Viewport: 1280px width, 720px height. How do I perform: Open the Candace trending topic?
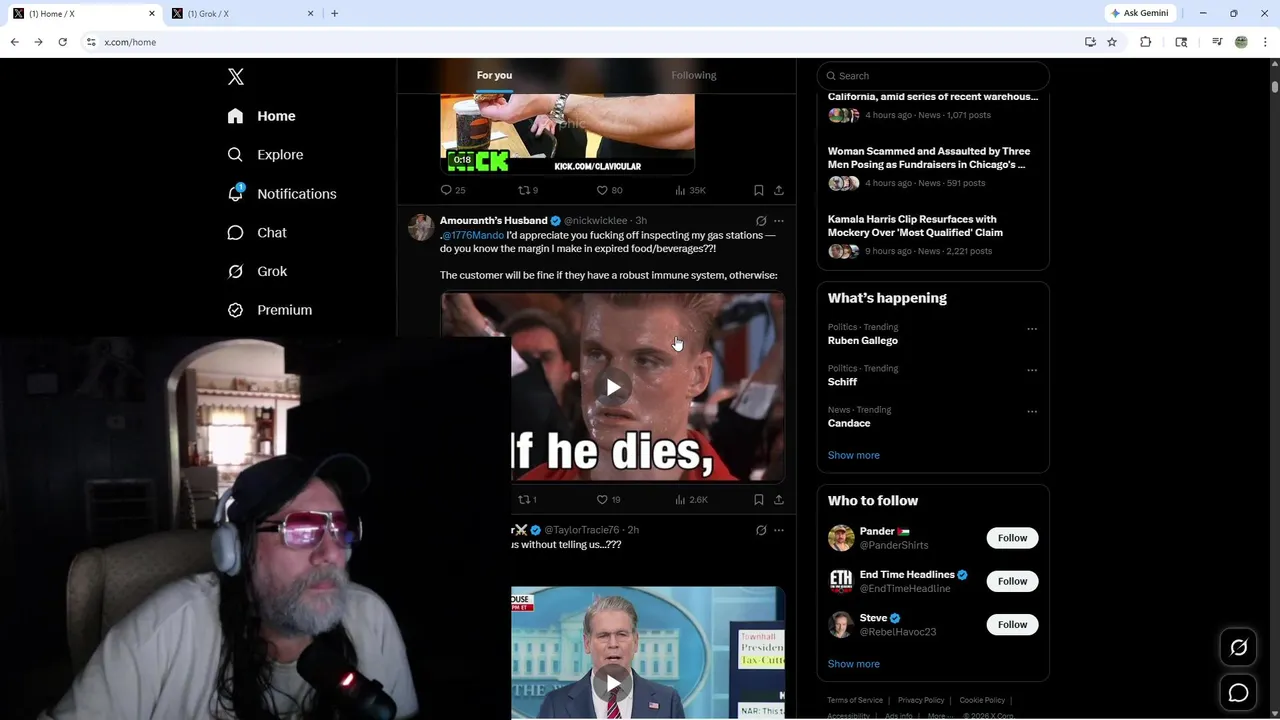pyautogui.click(x=849, y=423)
